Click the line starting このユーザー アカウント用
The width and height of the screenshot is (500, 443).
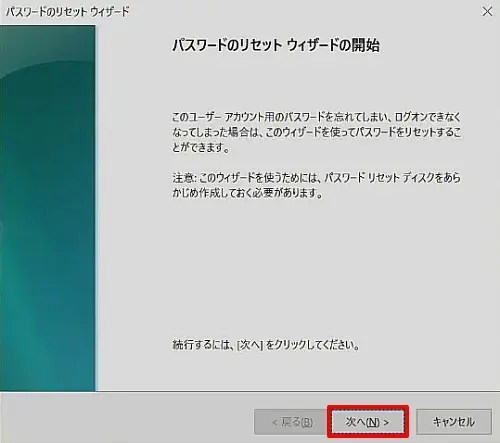pyautogui.click(x=316, y=117)
